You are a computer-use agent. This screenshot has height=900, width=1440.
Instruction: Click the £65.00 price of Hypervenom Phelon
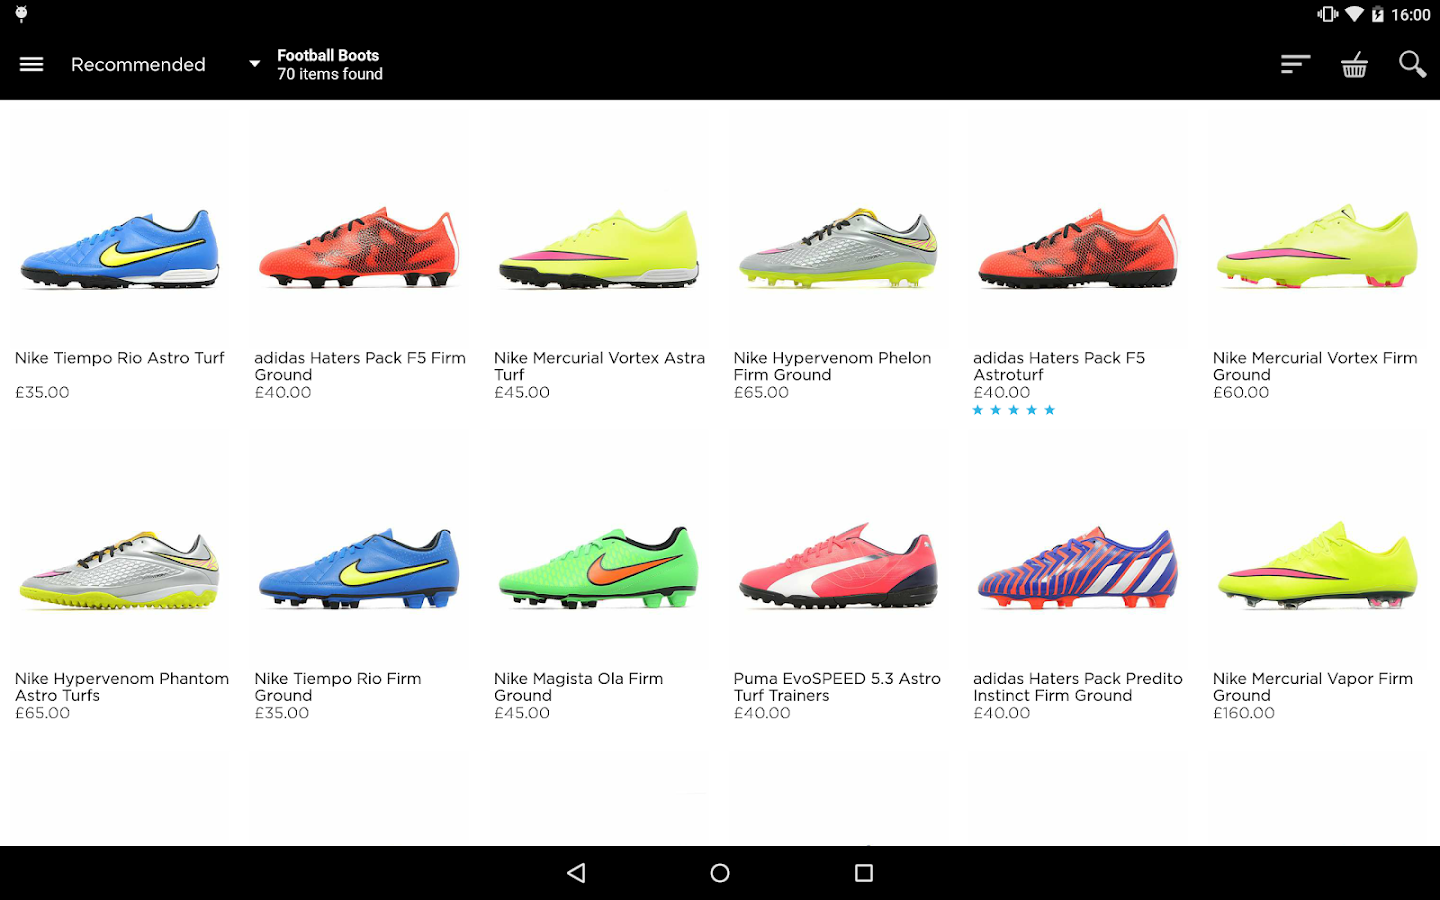[761, 392]
